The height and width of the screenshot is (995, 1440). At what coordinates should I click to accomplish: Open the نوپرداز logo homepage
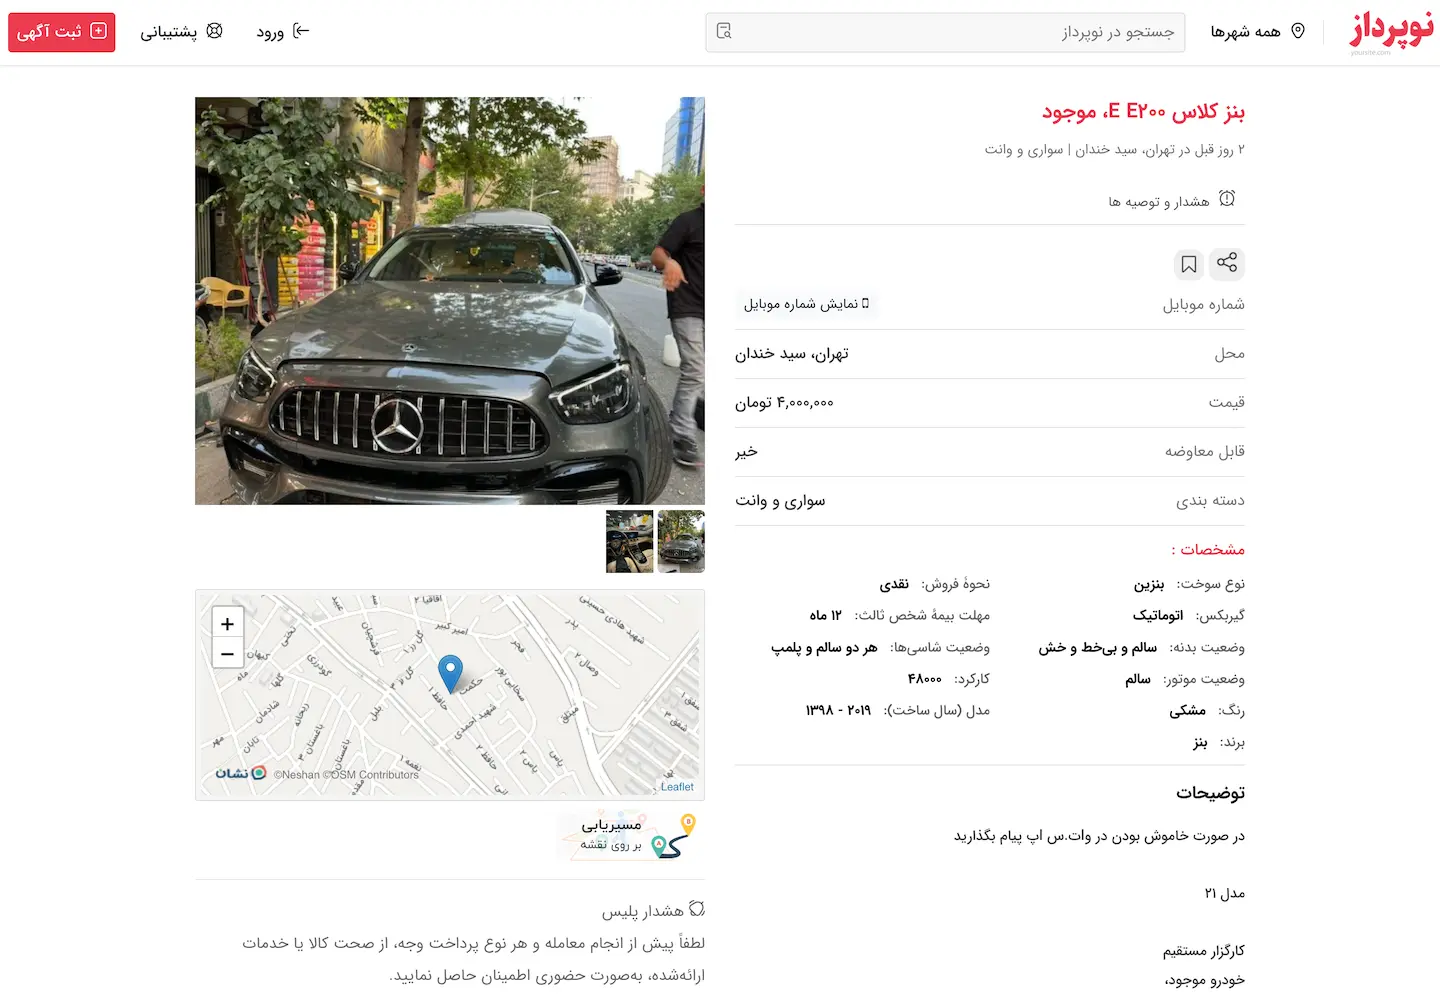pos(1391,30)
